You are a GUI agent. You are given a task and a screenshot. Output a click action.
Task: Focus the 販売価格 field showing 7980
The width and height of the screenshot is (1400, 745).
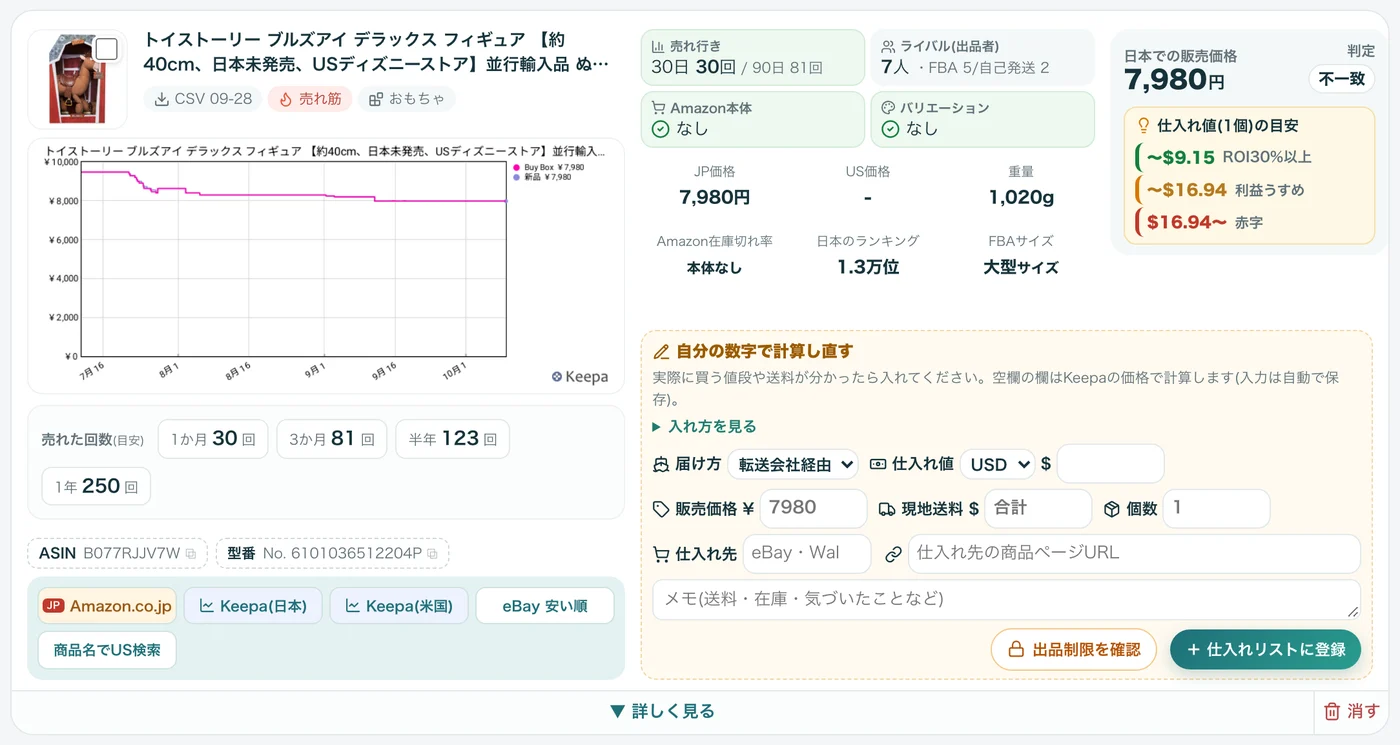[x=813, y=508]
